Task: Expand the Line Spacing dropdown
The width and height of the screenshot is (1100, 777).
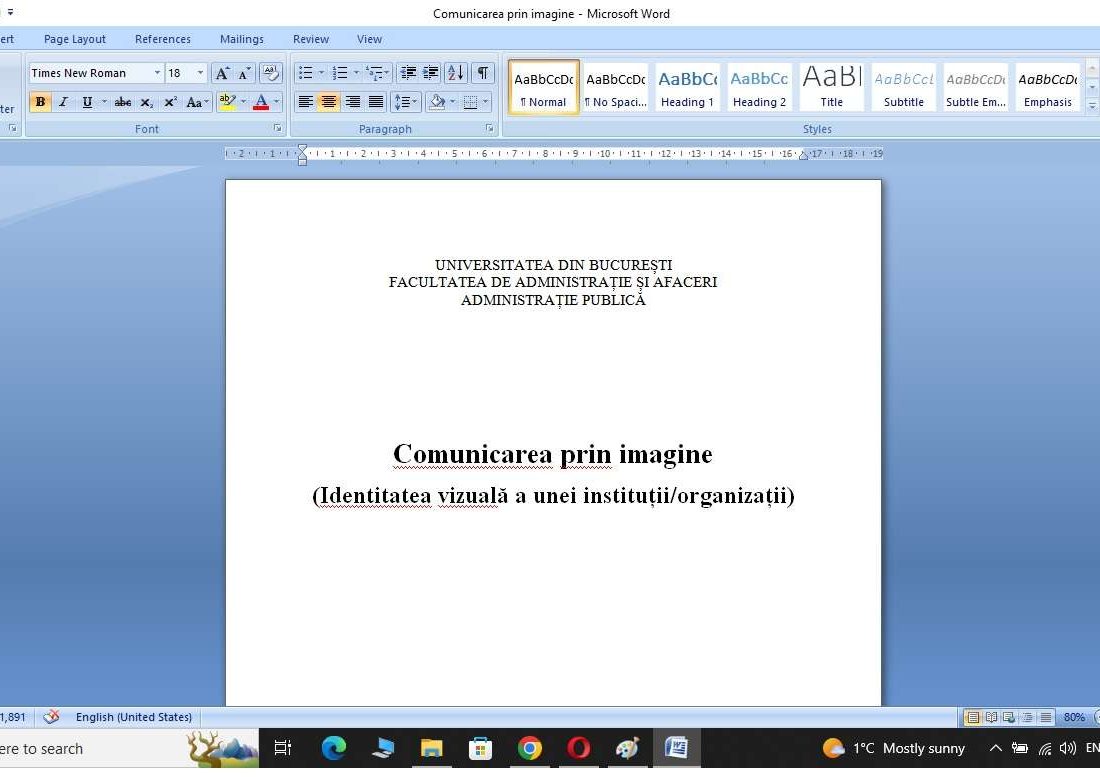Action: pos(413,101)
